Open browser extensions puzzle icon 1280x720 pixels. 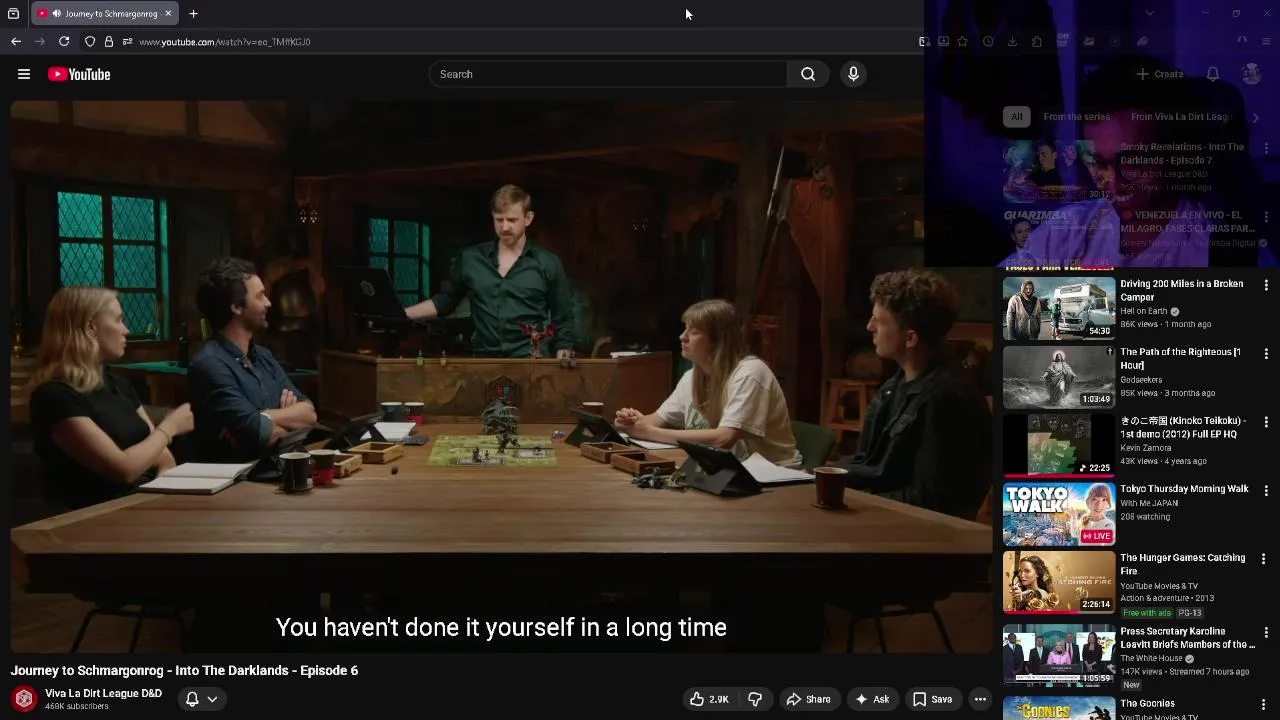[1036, 41]
